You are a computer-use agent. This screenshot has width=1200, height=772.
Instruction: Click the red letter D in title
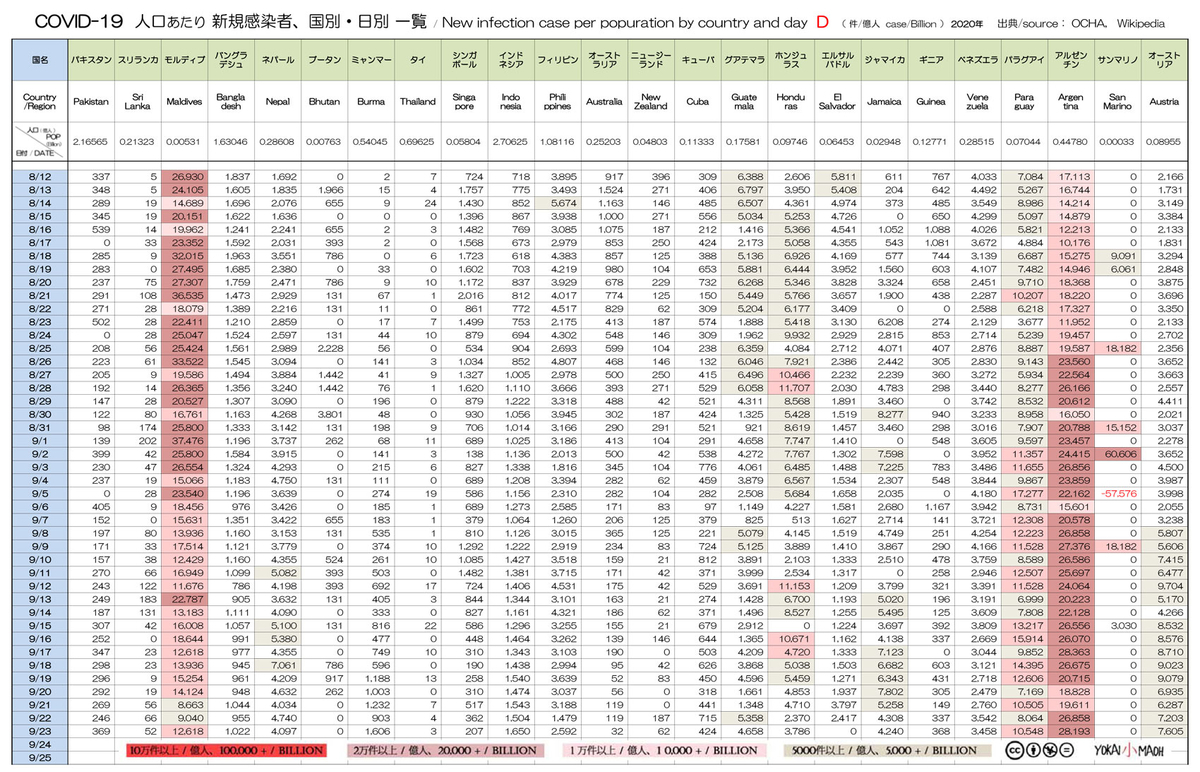(822, 20)
